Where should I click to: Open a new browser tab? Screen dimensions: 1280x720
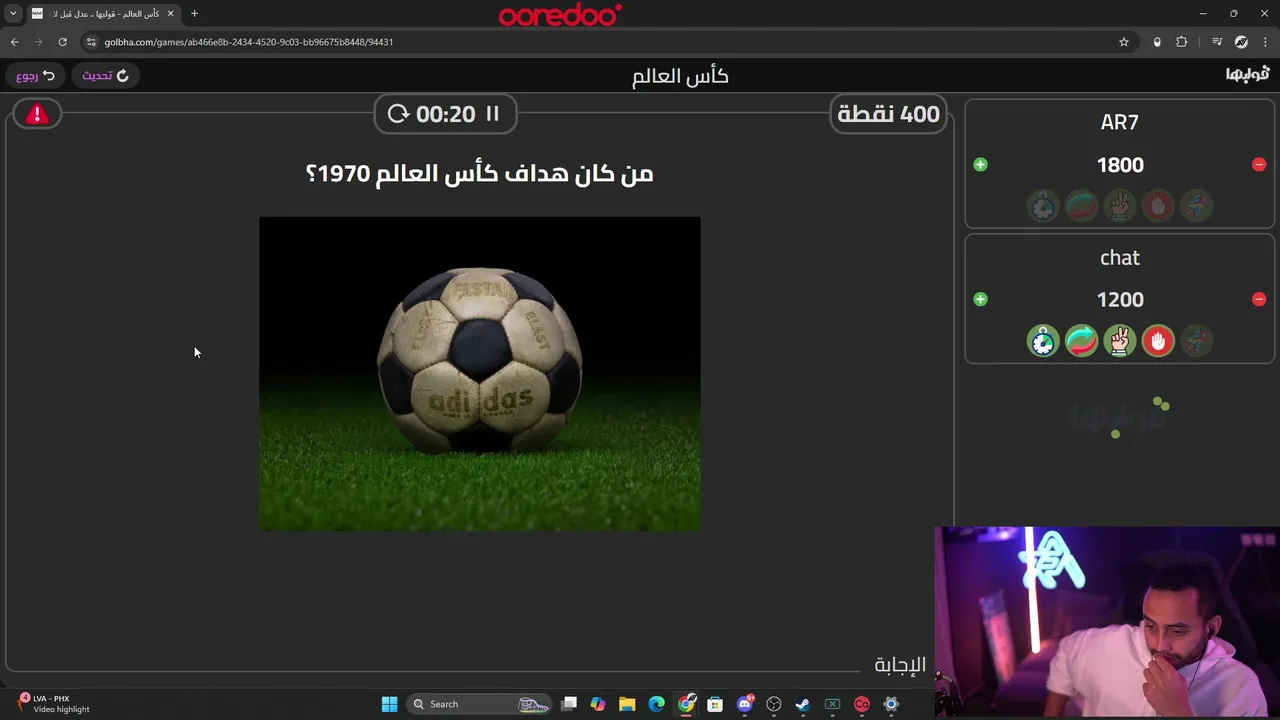click(x=194, y=14)
